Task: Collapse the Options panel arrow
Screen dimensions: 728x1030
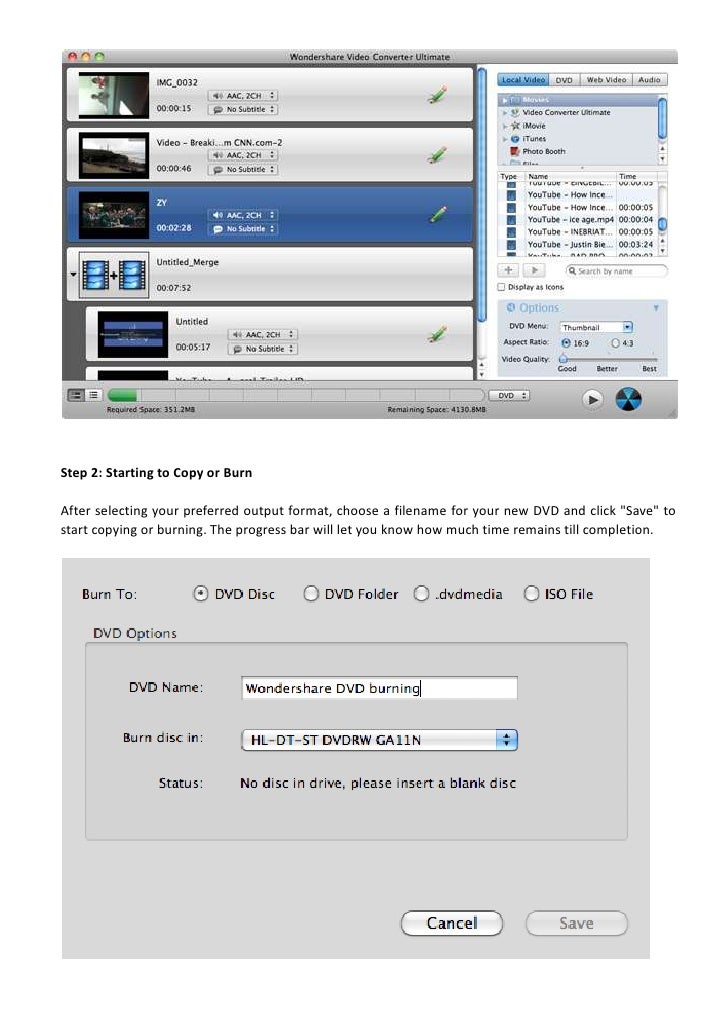Action: pyautogui.click(x=656, y=307)
